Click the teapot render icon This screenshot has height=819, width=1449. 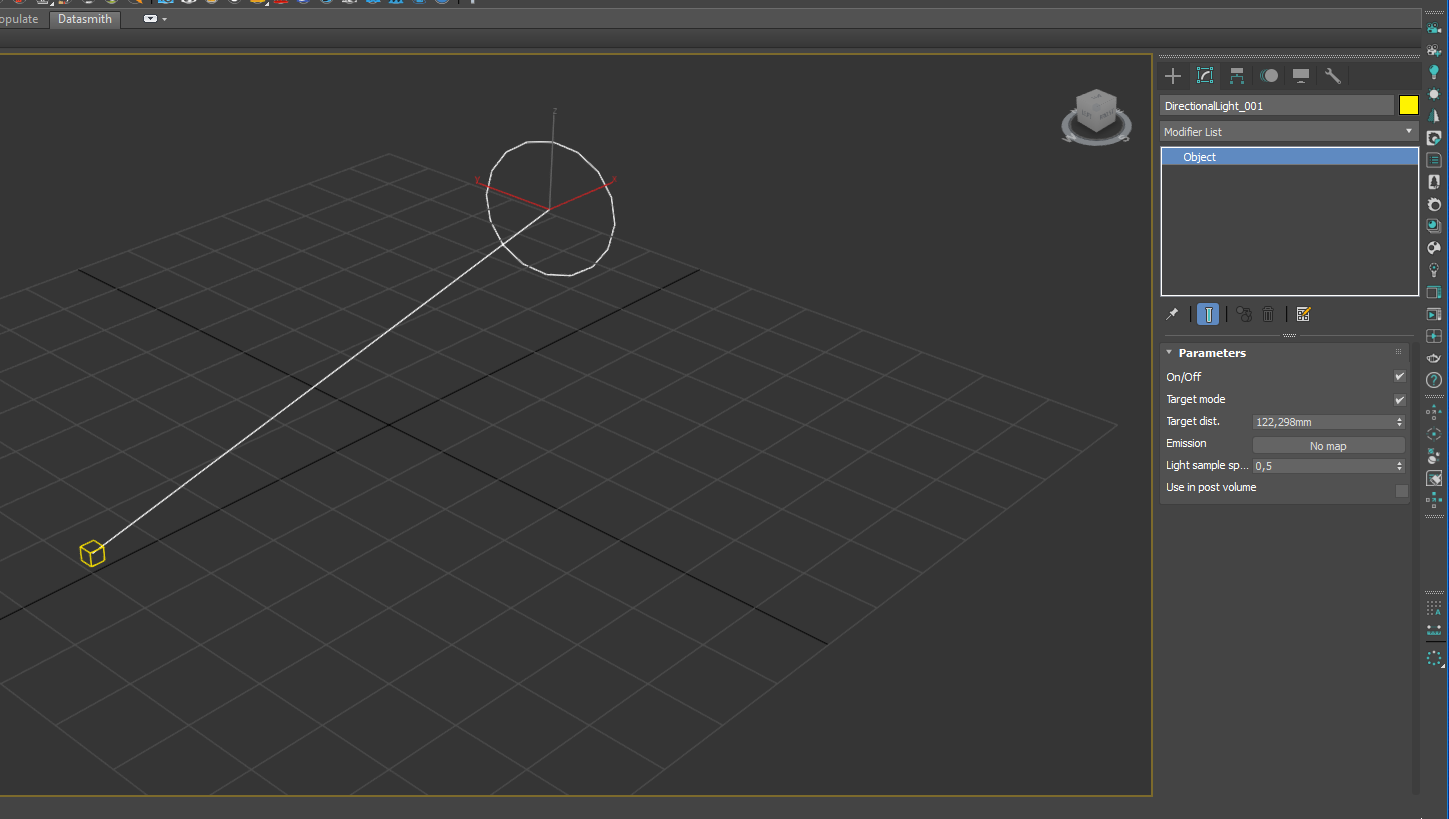click(x=1434, y=358)
